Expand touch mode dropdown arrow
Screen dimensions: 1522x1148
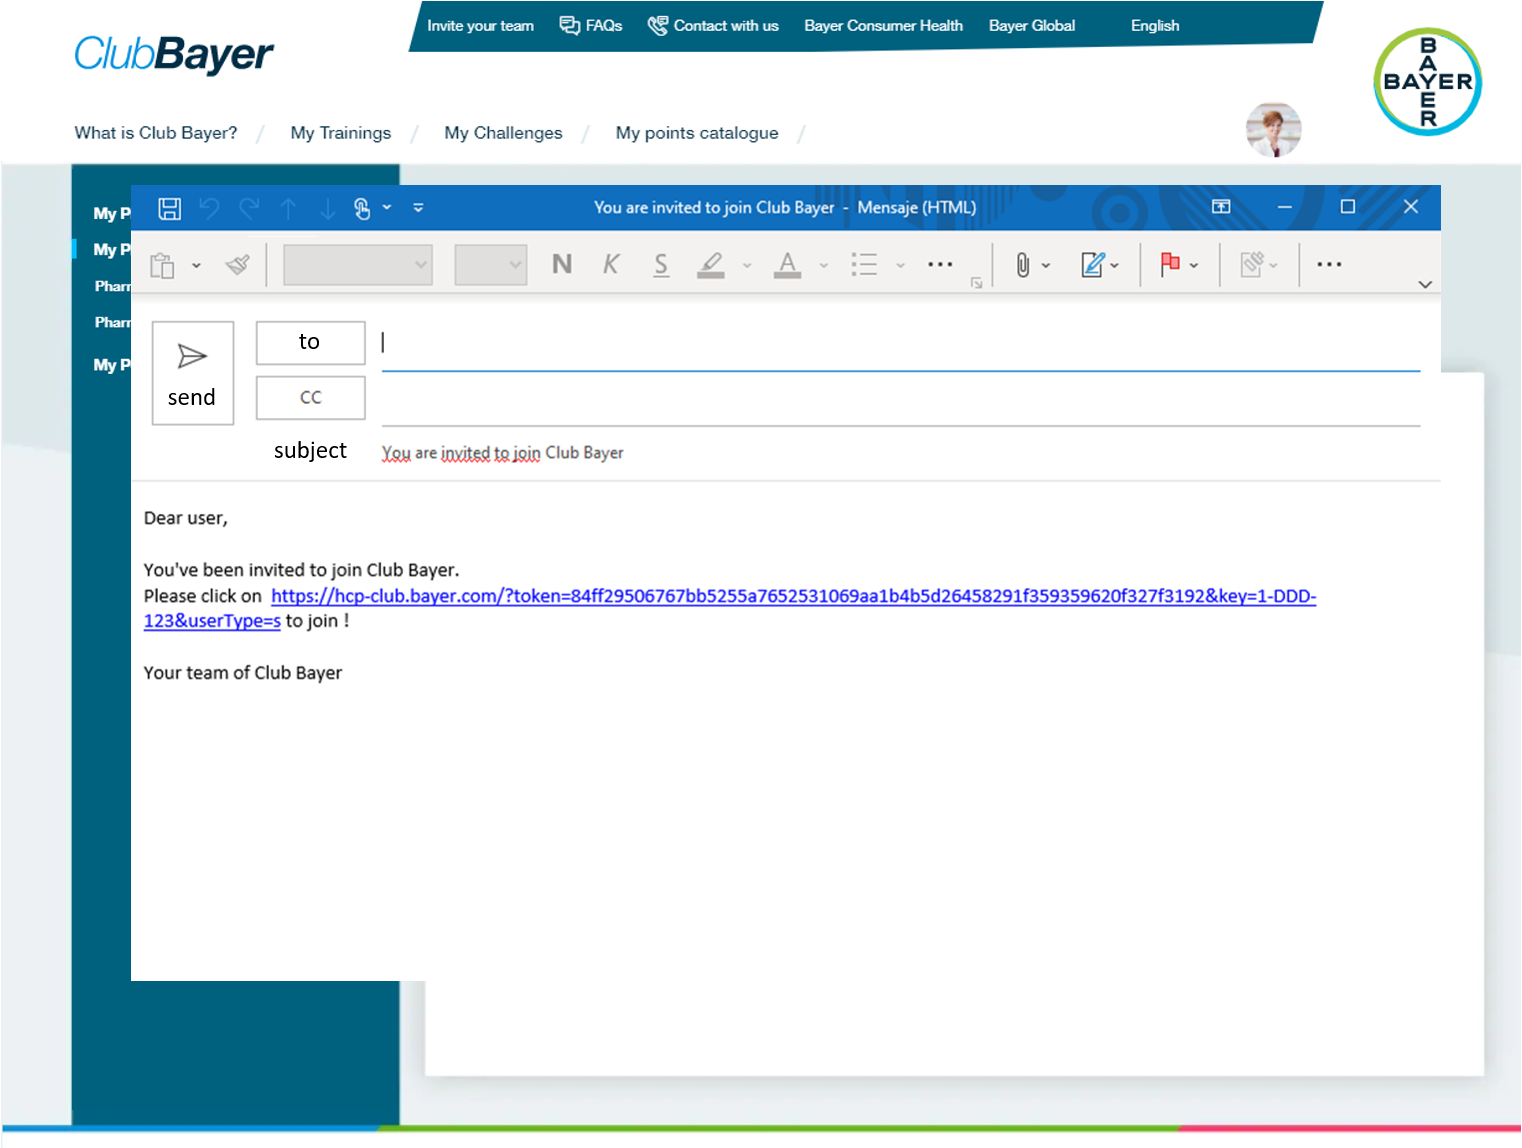387,208
